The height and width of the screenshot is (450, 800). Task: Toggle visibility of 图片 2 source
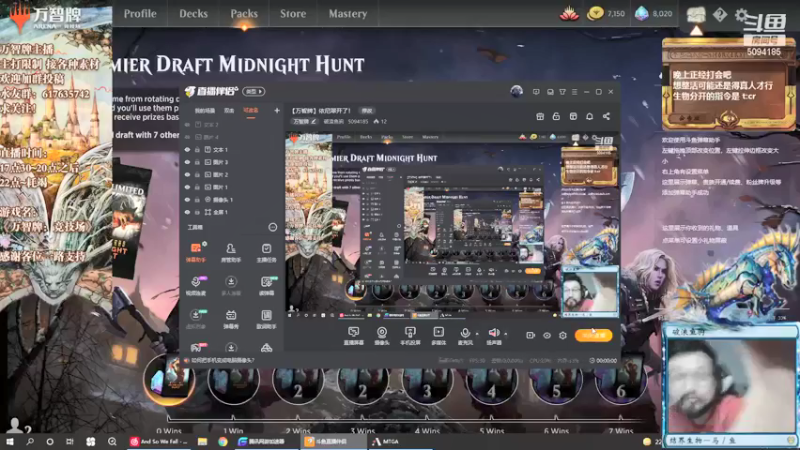tap(187, 174)
